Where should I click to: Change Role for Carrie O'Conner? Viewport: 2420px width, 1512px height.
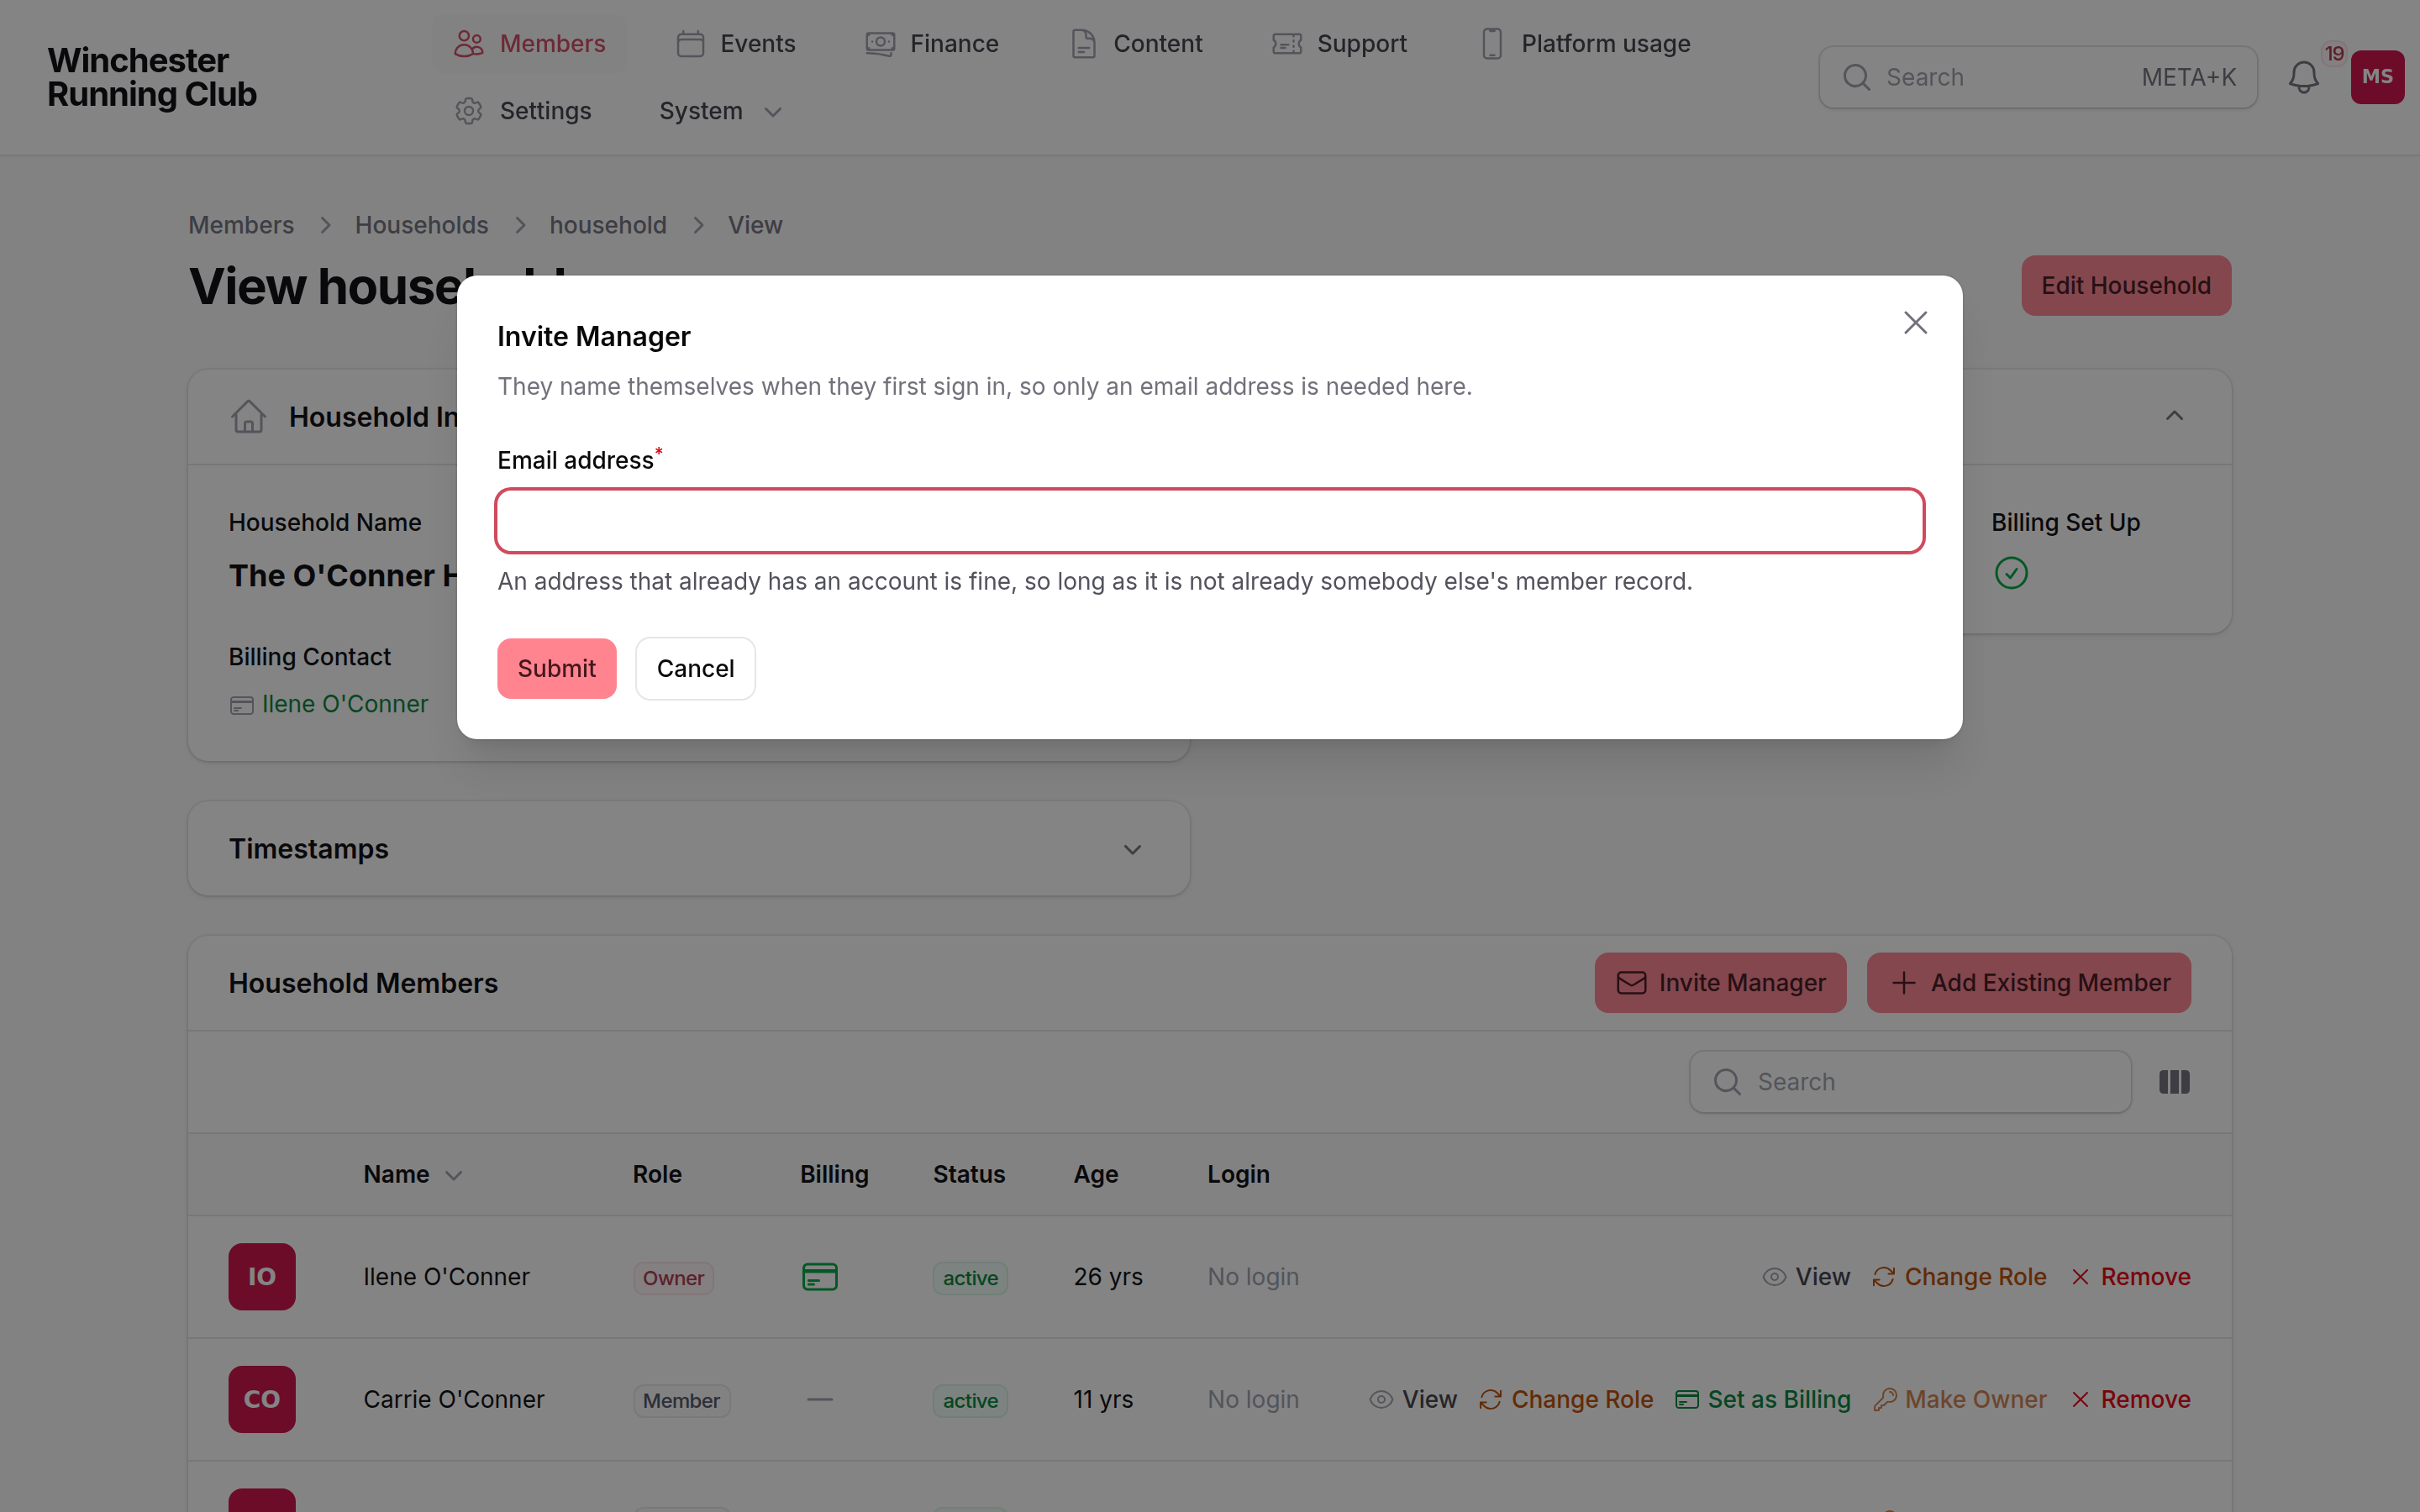[1566, 1400]
